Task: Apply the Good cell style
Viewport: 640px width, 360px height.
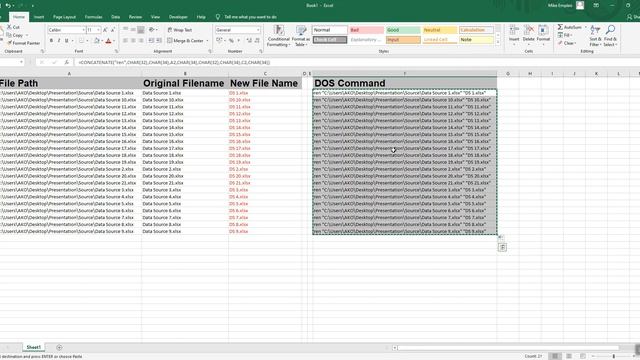Action: [x=403, y=30]
